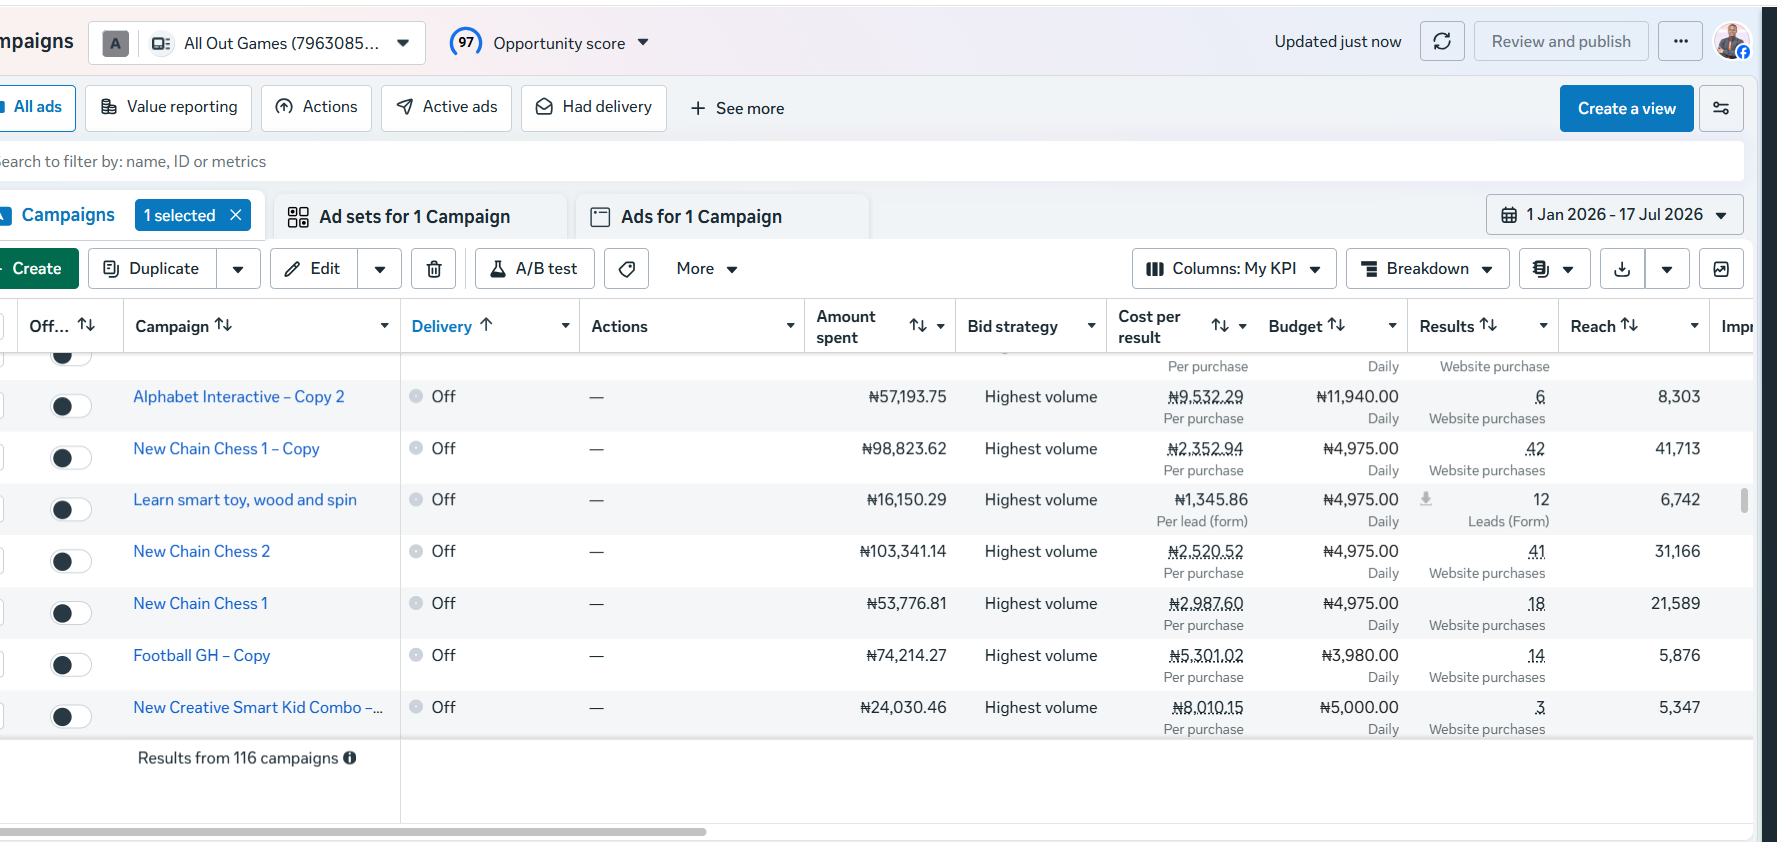Screen dimensions: 1777x842
Task: Toggle Alphabet Interactive – Copy 2 campaign on
Action: tap(71, 406)
